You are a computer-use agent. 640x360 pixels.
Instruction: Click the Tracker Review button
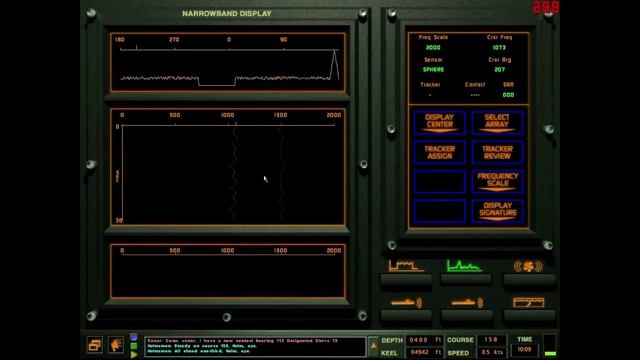click(x=497, y=152)
